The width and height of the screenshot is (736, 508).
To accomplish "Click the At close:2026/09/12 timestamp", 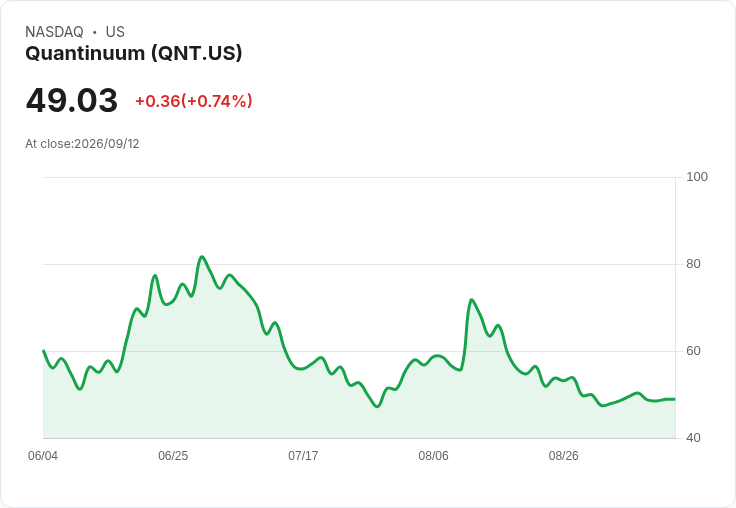I will point(82,144).
